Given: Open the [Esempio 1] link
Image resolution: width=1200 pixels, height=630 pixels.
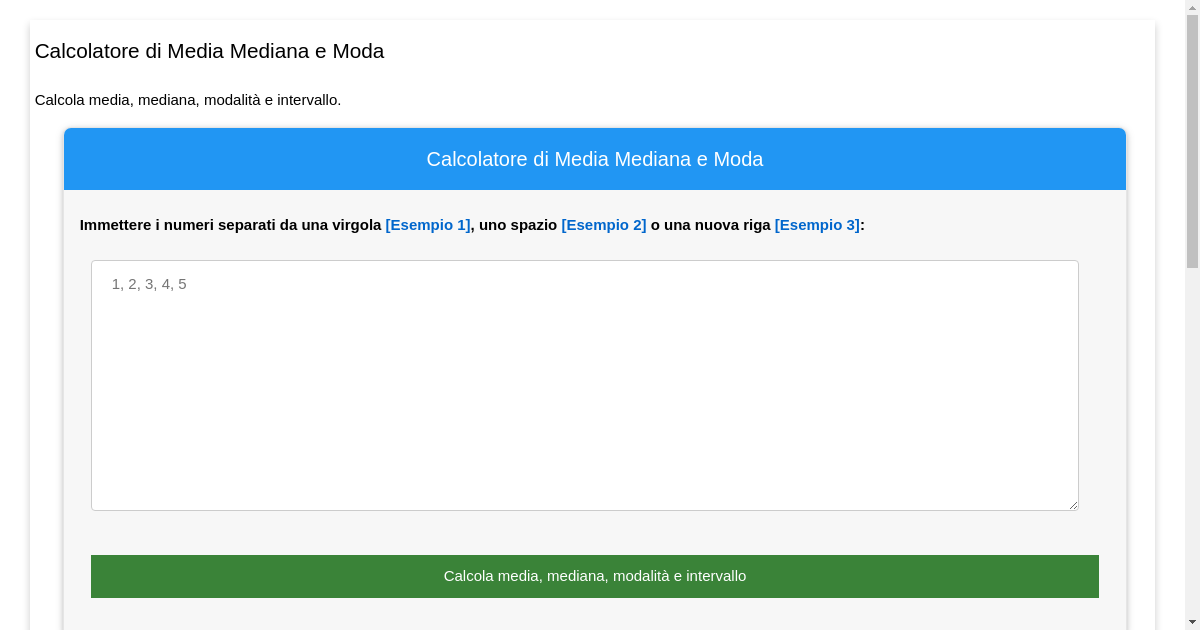Looking at the screenshot, I should [428, 225].
